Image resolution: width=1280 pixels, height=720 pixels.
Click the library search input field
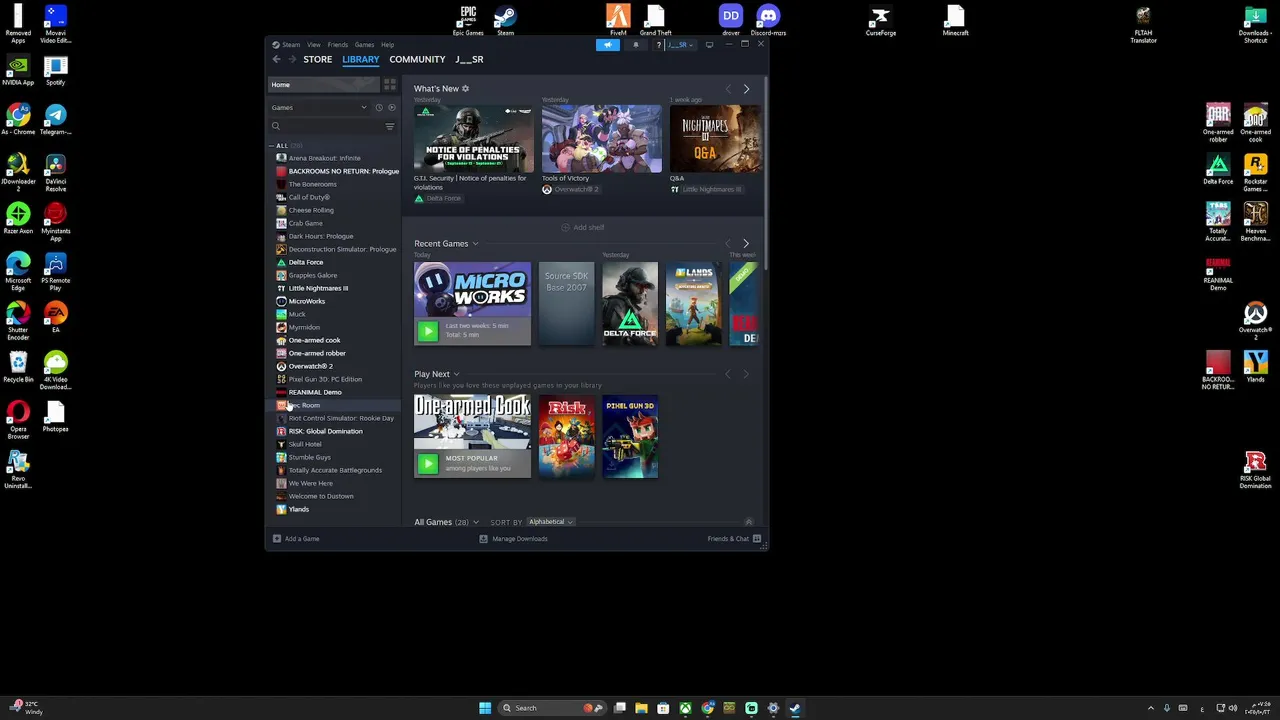(x=325, y=126)
